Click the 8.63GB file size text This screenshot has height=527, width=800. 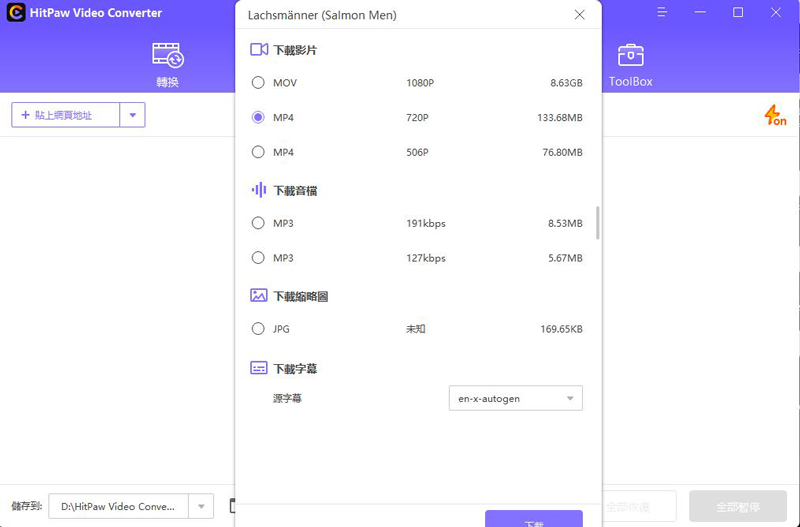(x=566, y=83)
